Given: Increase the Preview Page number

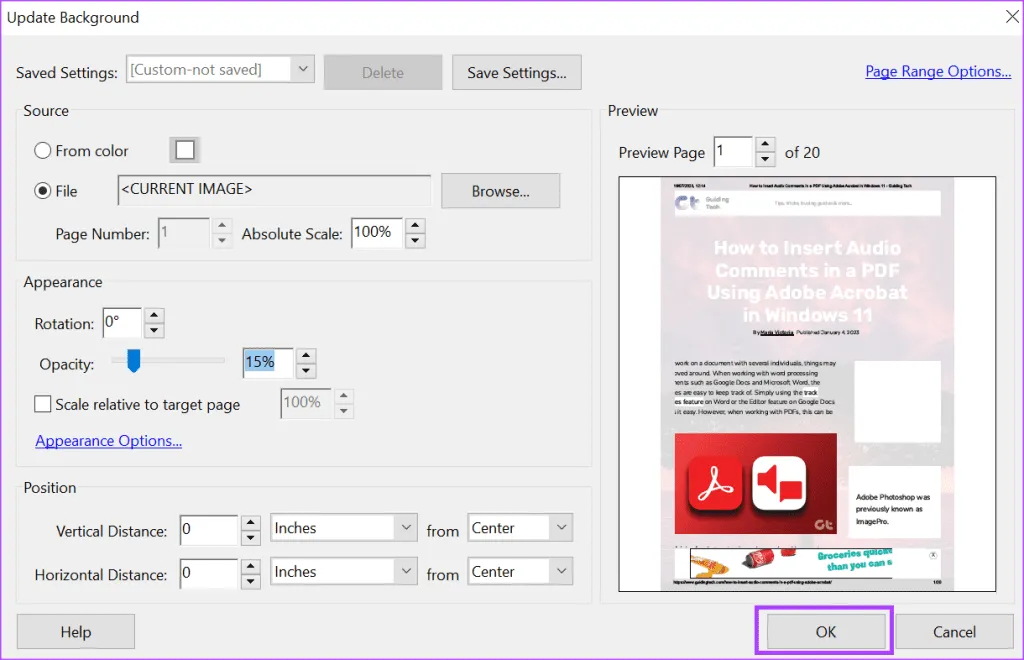Looking at the screenshot, I should (765, 145).
